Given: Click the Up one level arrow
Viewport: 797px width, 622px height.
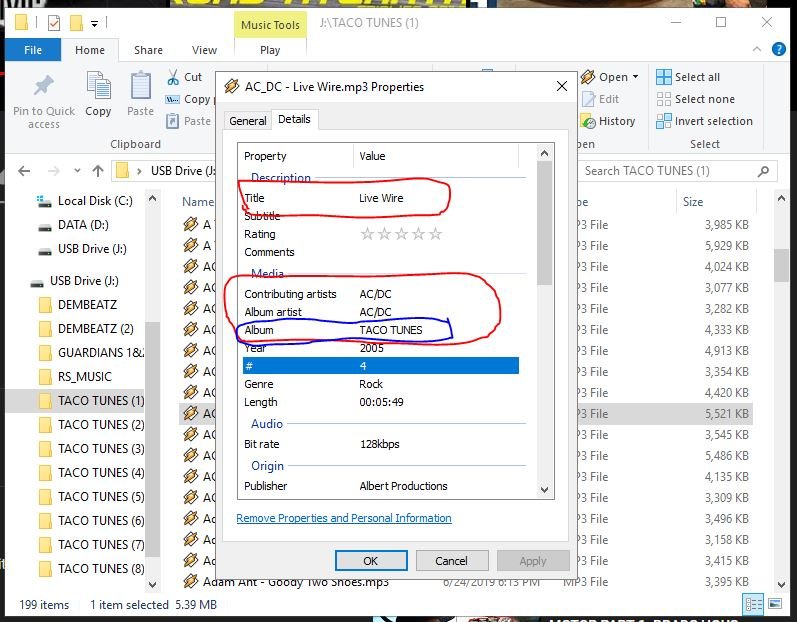Looking at the screenshot, I should 98,171.
